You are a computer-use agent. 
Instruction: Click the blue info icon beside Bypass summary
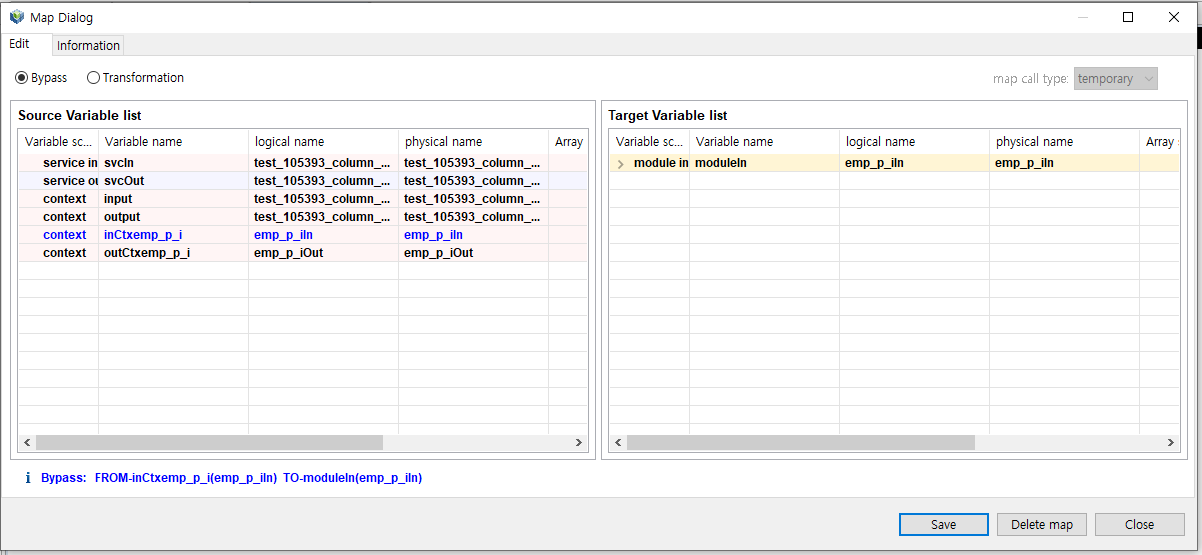[x=28, y=478]
